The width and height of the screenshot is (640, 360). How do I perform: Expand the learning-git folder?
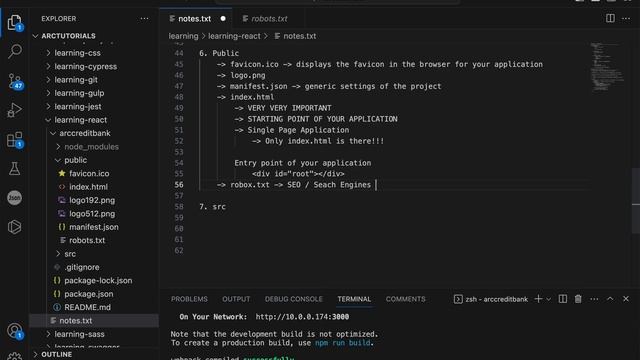[x=93, y=80]
